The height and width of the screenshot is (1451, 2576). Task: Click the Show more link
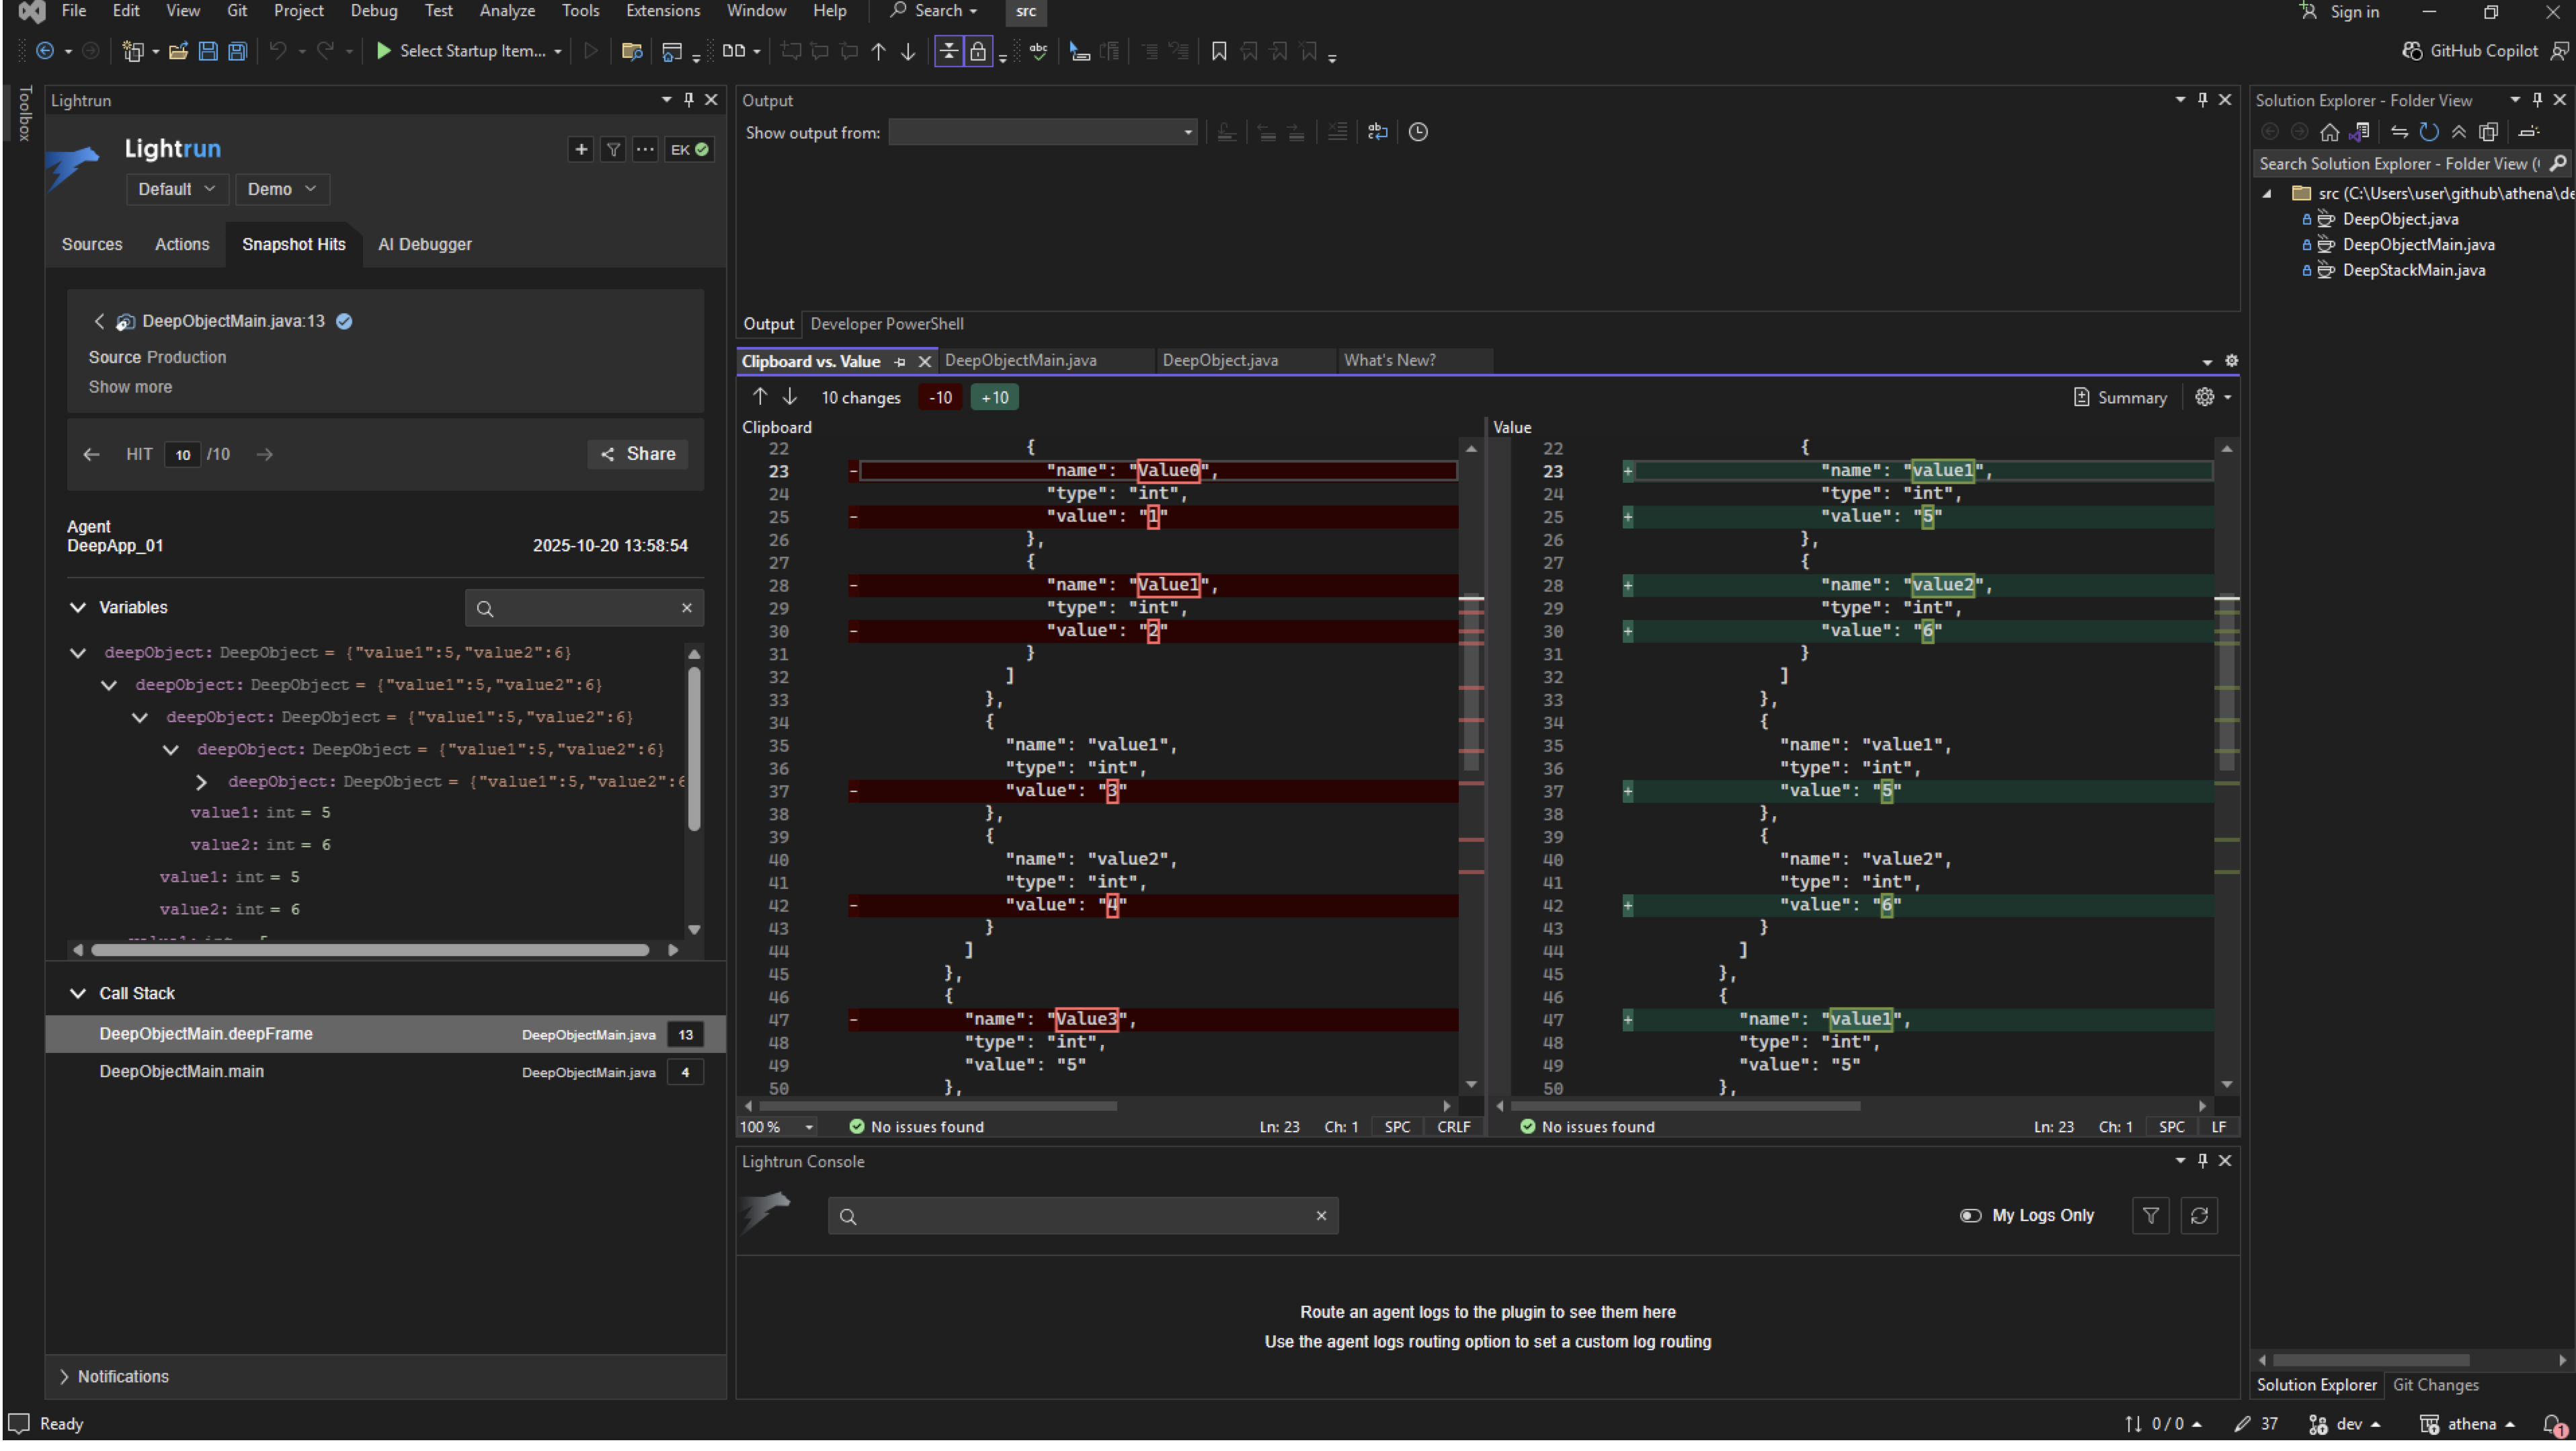coord(130,388)
